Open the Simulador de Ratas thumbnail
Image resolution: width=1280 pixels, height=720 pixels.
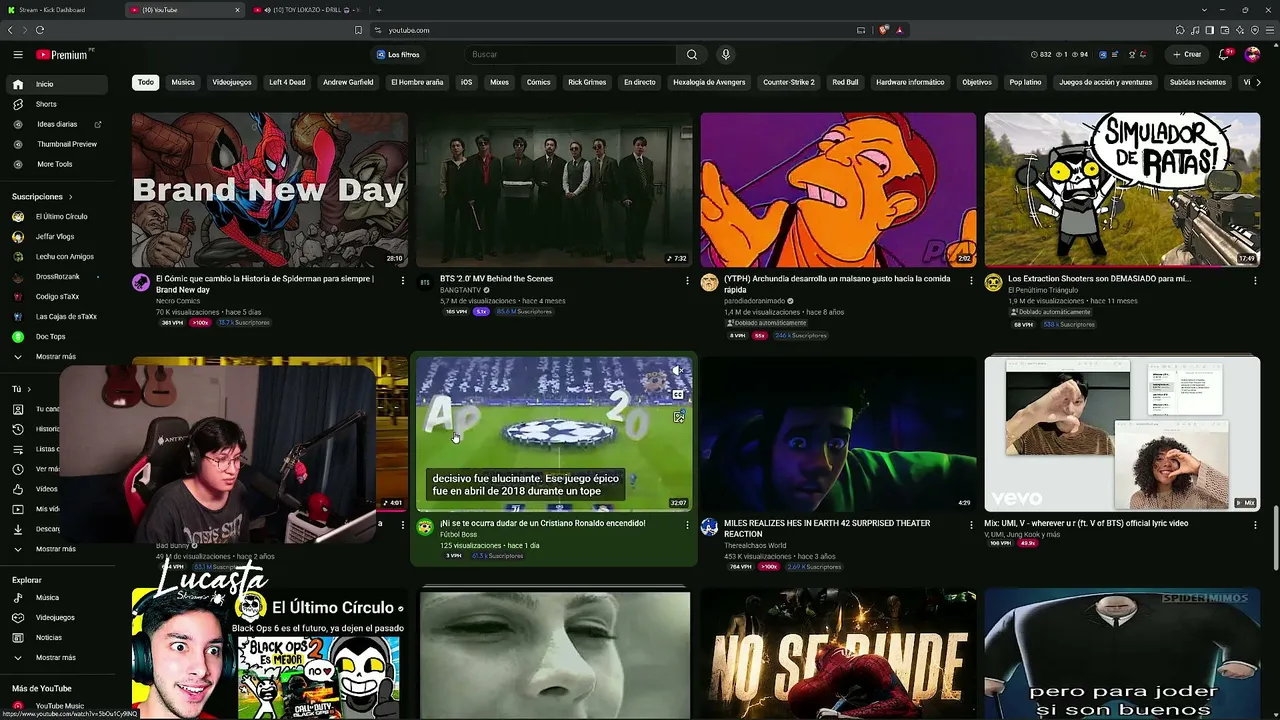coord(1122,190)
